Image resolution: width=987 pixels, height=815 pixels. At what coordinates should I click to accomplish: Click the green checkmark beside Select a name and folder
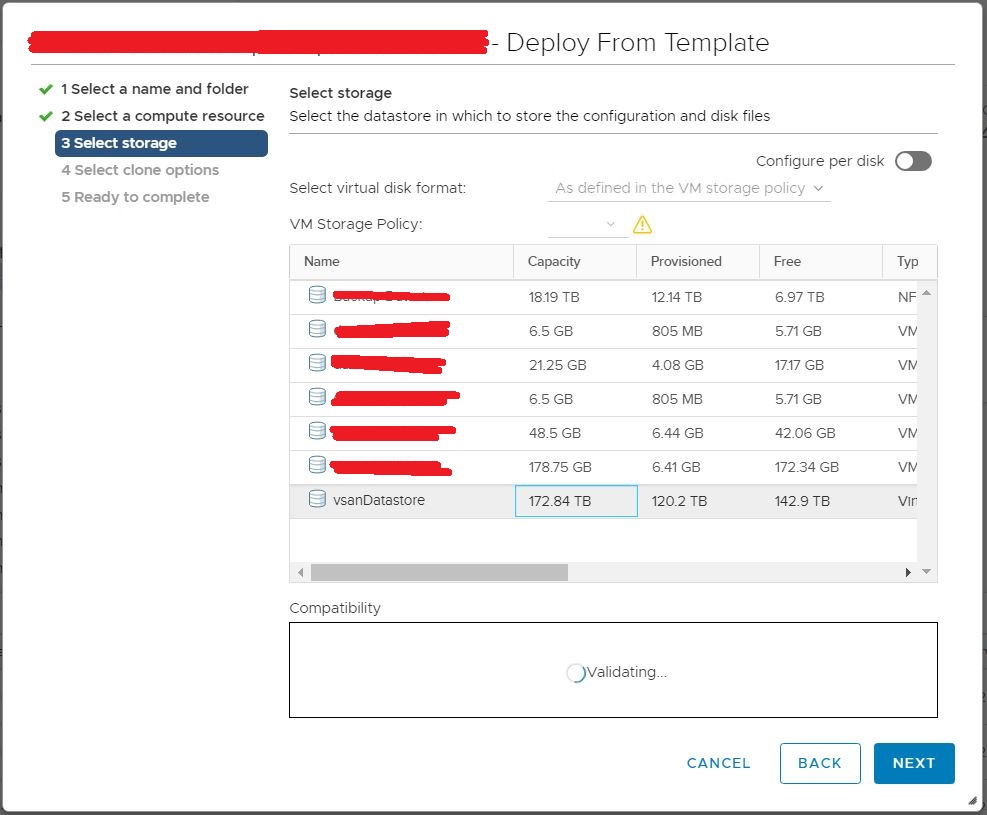click(x=46, y=88)
